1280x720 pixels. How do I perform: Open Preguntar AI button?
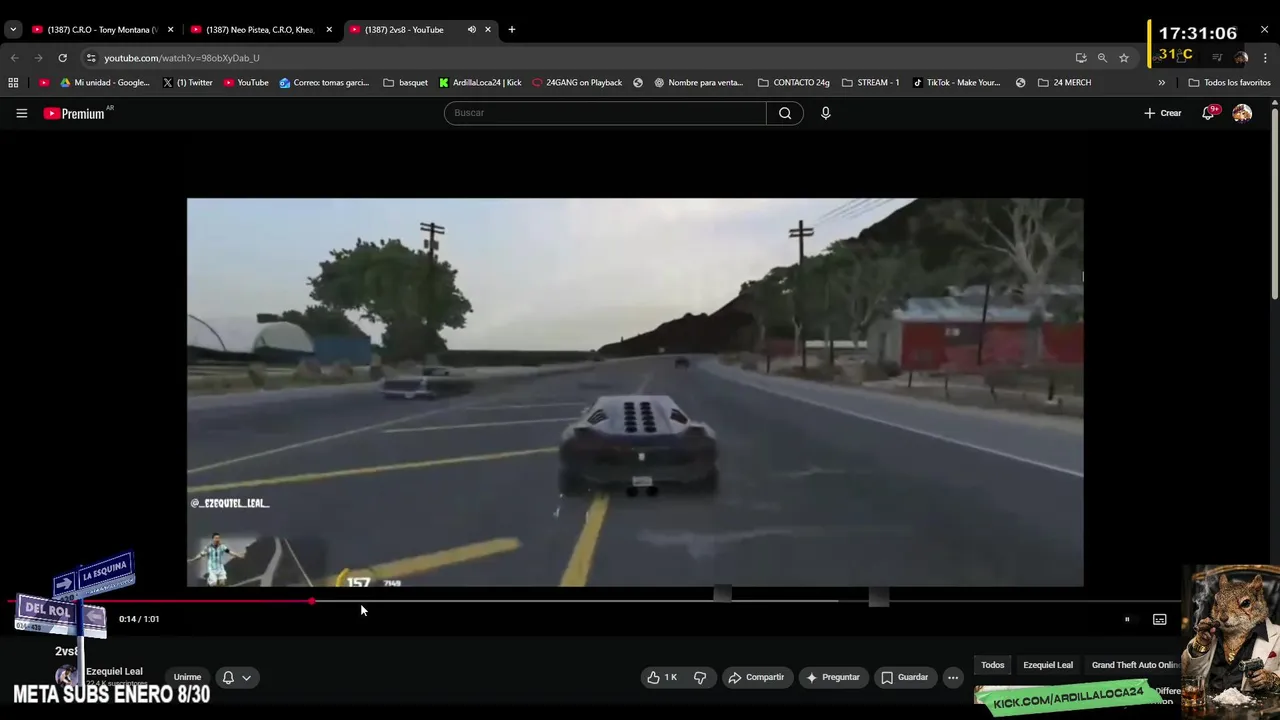pos(833,677)
